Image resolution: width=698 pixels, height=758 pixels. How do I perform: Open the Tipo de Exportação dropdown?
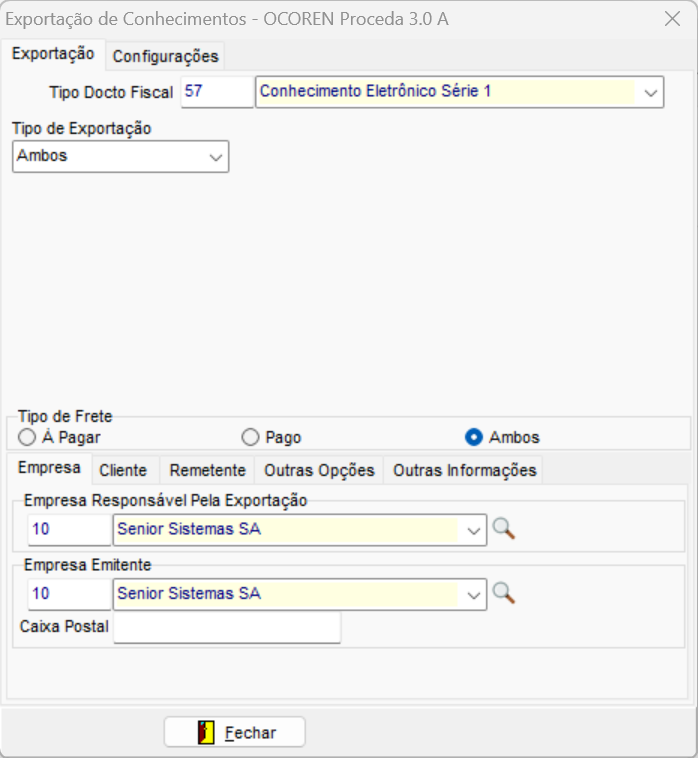[215, 157]
